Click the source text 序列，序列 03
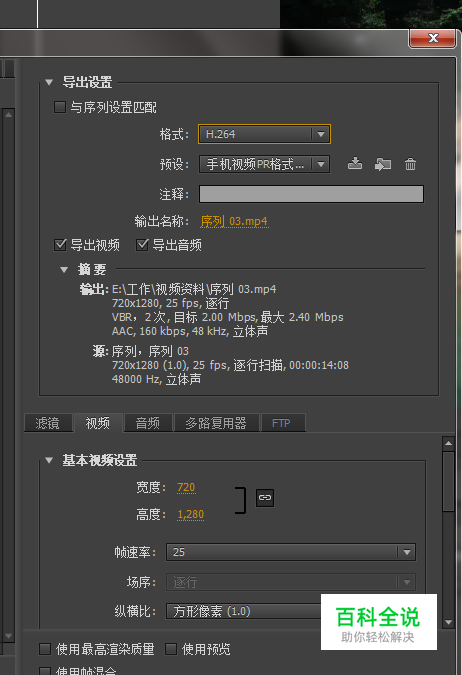This screenshot has width=462, height=675. pyautogui.click(x=150, y=351)
